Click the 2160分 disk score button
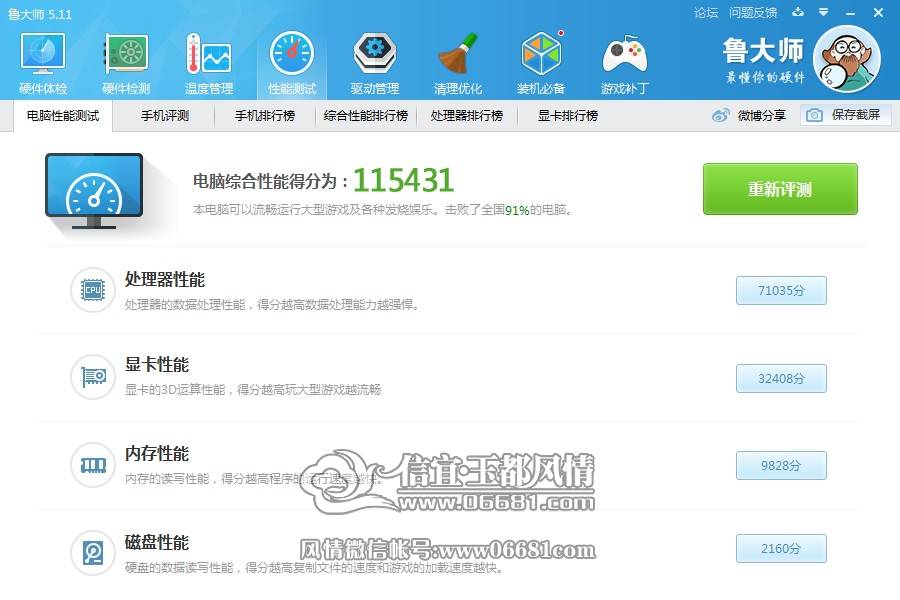 (x=781, y=549)
